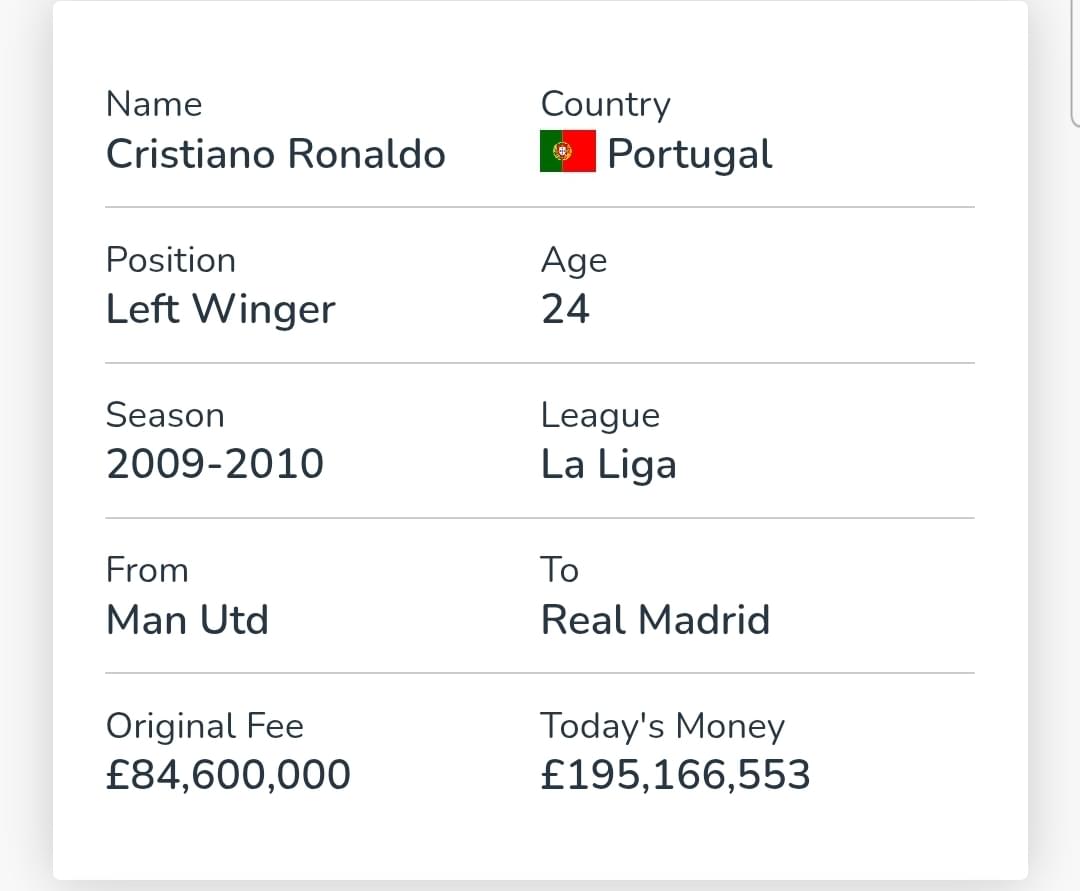Viewport: 1080px width, 891px height.
Task: Click the La Liga league value
Action: click(x=609, y=465)
